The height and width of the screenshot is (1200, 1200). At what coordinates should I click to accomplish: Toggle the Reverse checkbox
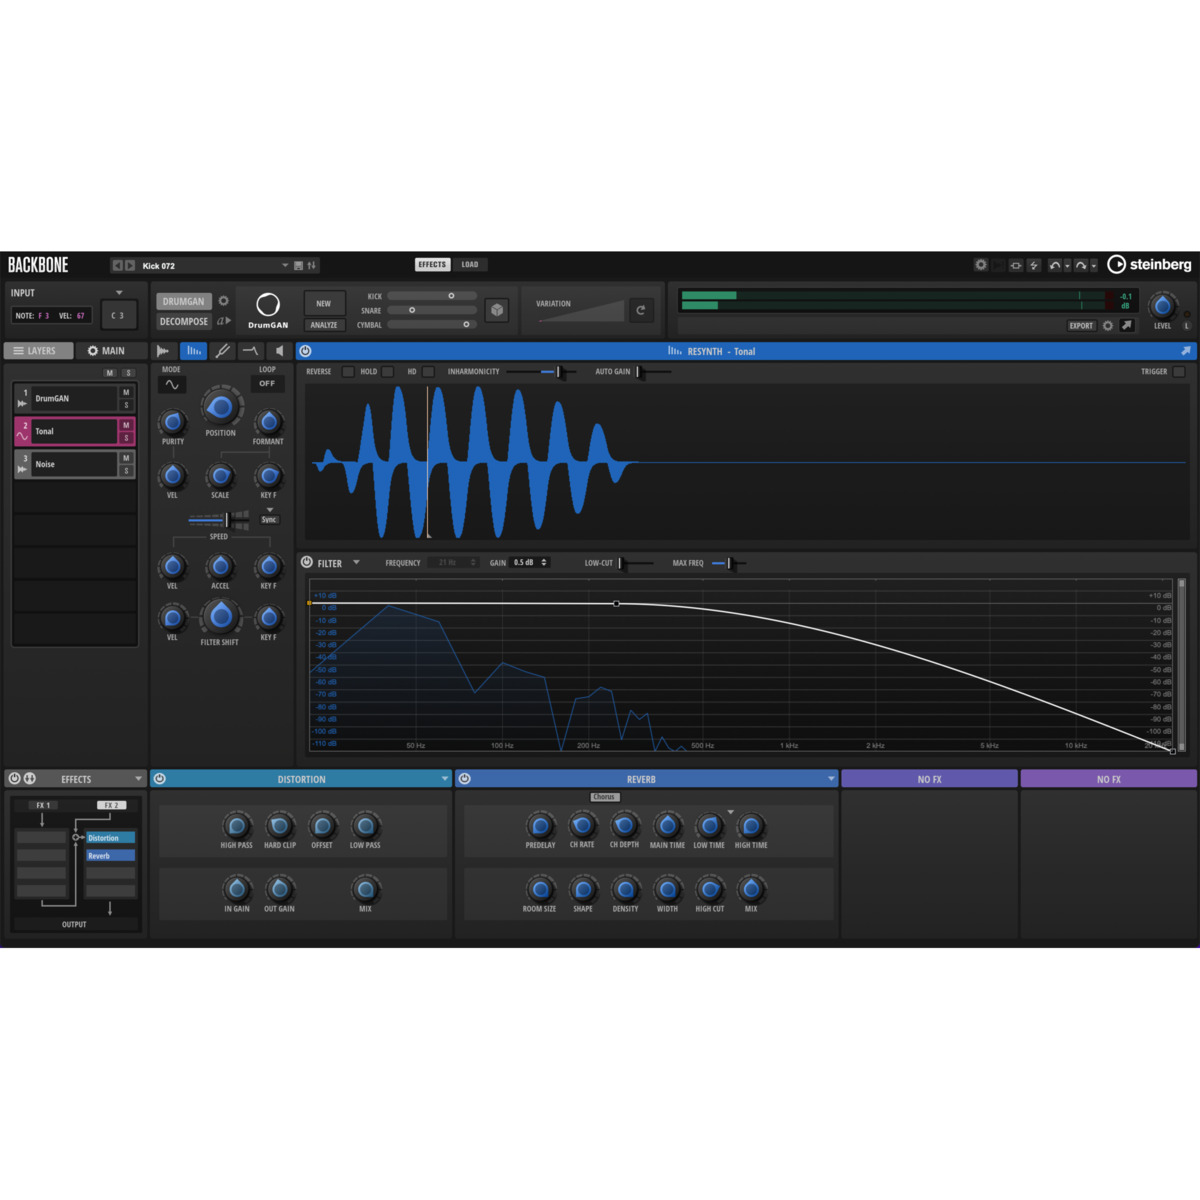pyautogui.click(x=348, y=371)
